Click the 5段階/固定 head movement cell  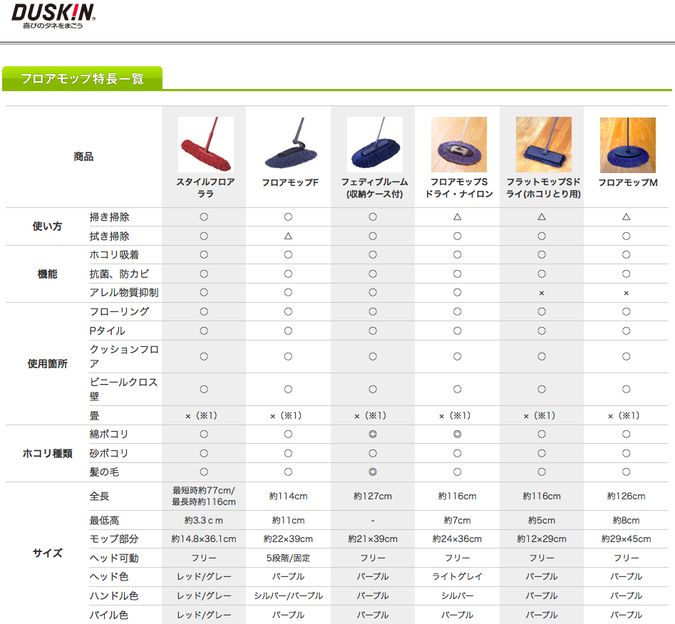pyautogui.click(x=288, y=558)
